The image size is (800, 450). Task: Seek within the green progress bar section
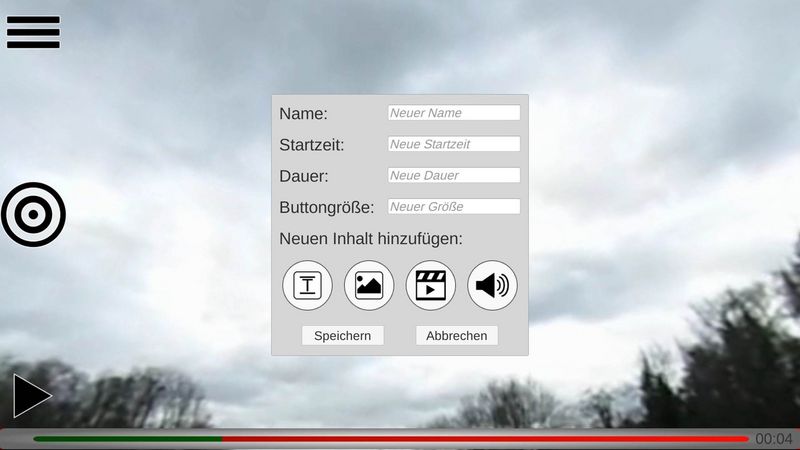128,439
